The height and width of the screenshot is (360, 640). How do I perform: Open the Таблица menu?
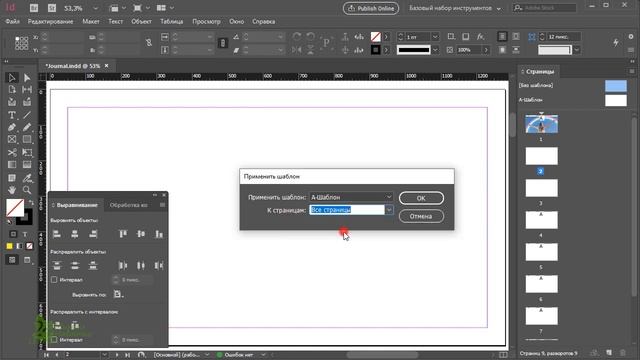tap(171, 21)
